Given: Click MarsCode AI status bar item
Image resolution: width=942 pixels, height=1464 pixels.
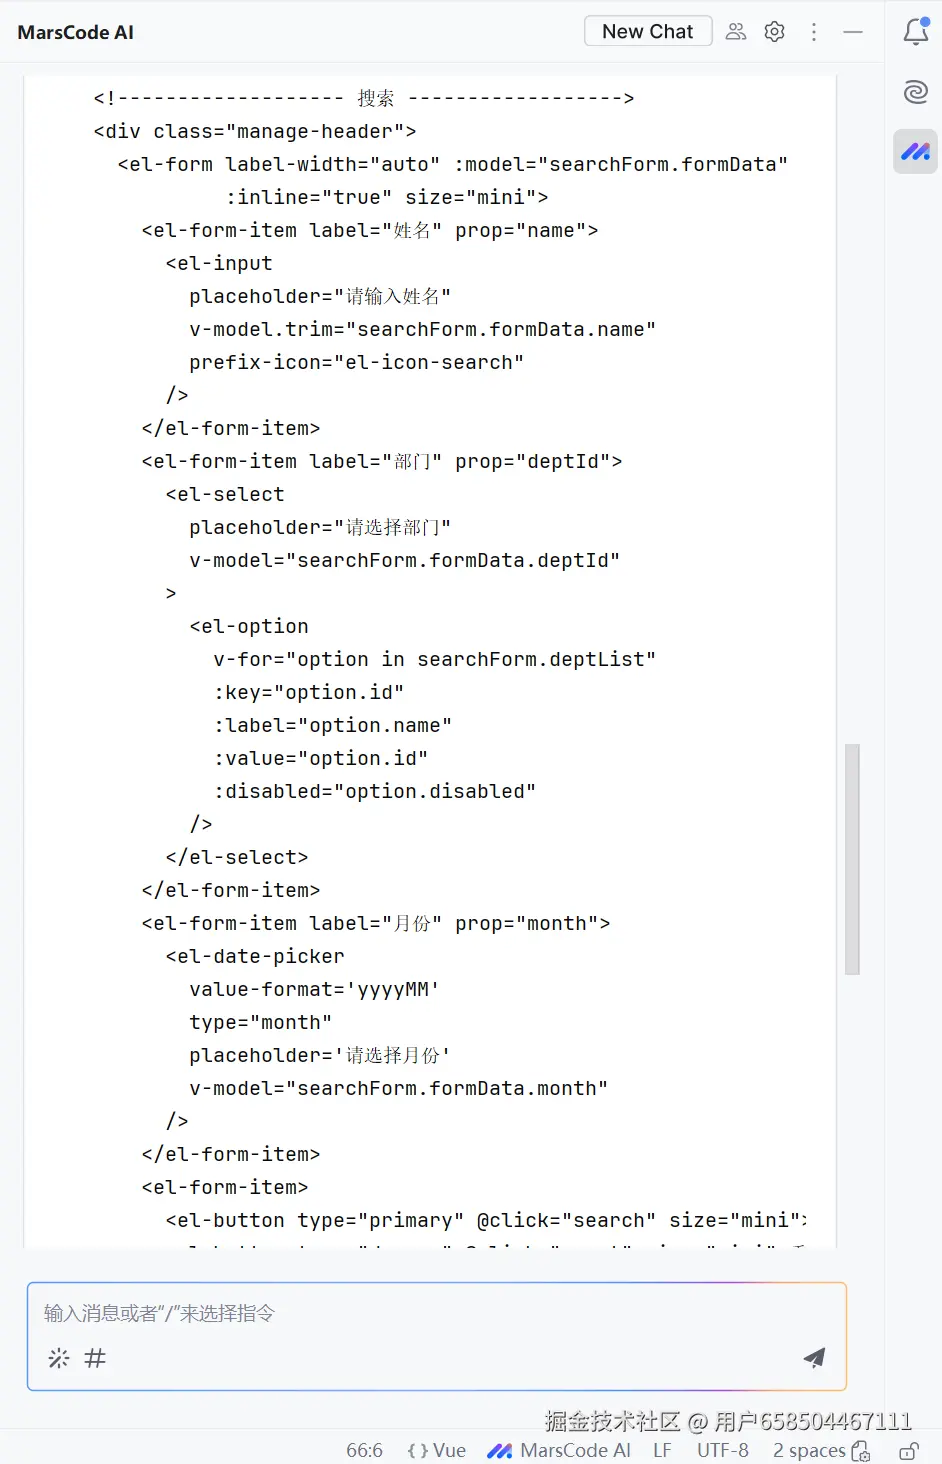Looking at the screenshot, I should 559,1450.
